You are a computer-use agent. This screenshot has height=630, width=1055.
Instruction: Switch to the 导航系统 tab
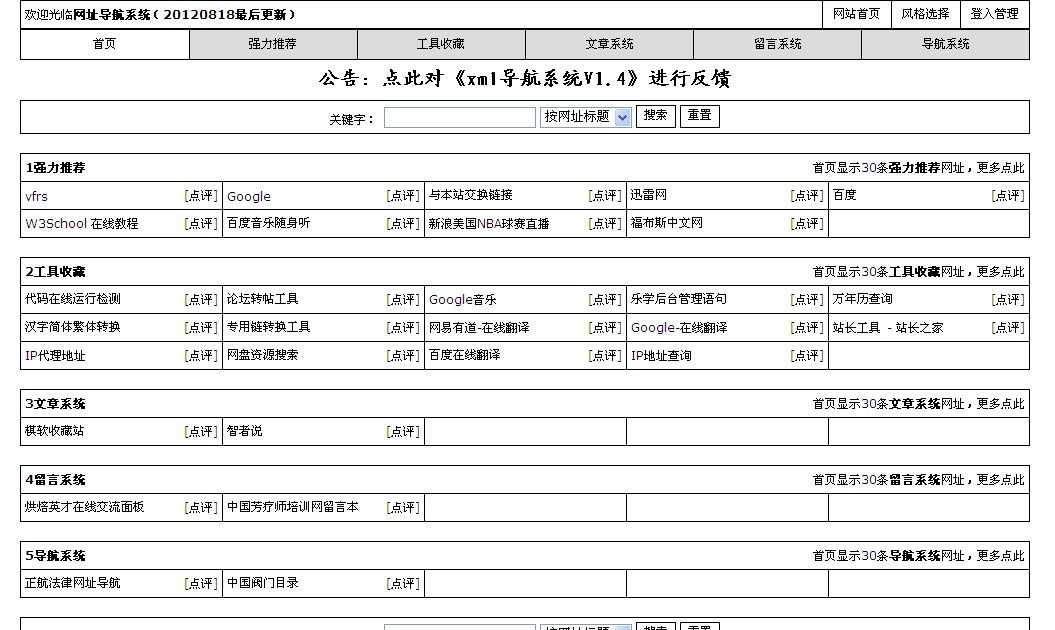945,44
